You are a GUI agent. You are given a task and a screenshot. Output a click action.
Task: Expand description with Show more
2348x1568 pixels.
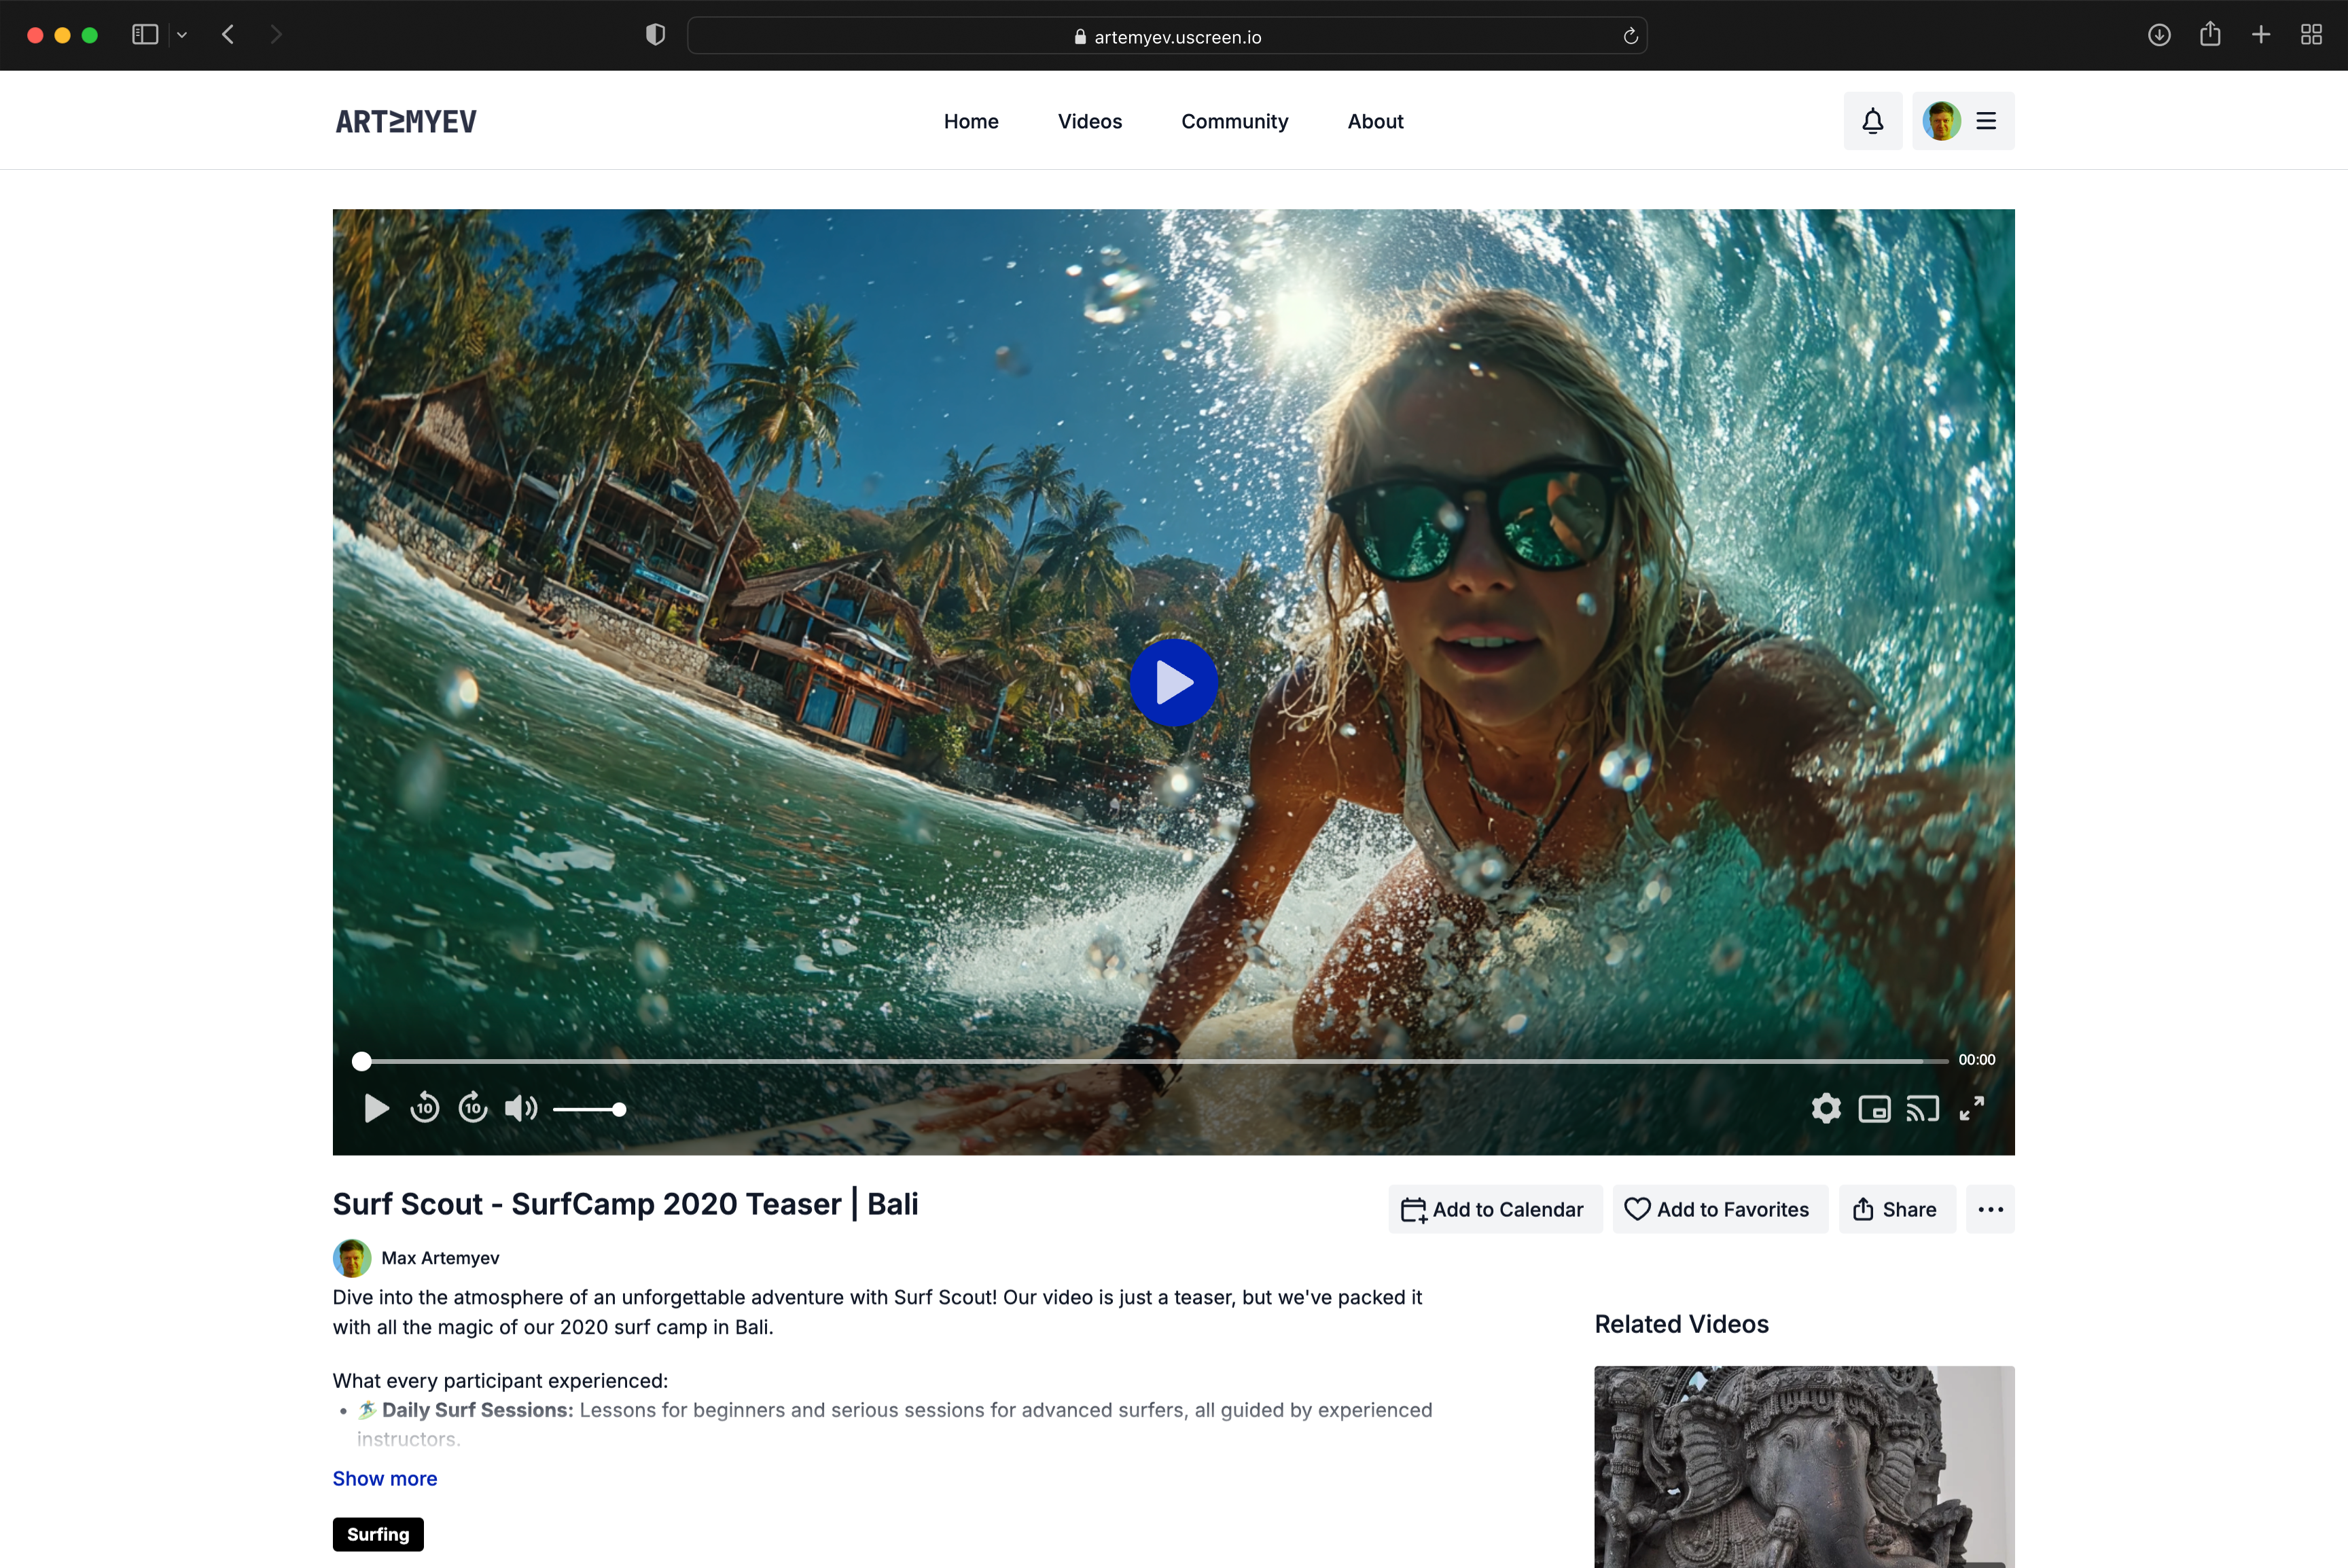[384, 1478]
